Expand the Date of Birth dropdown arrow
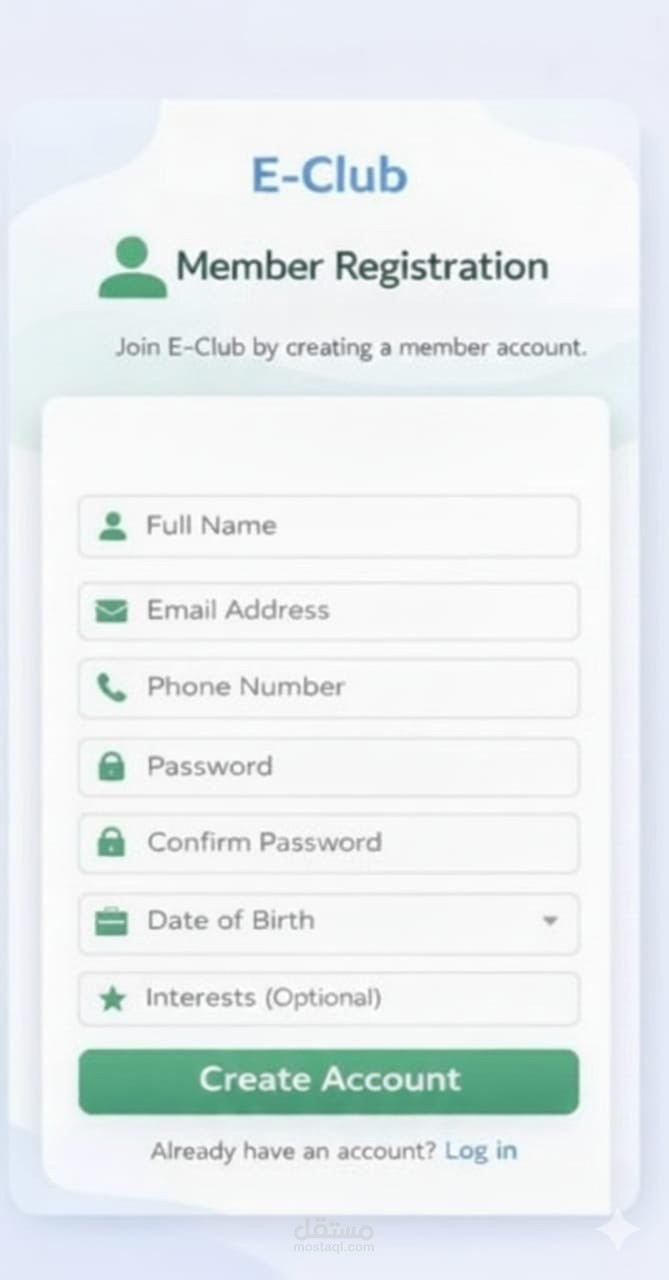 click(x=549, y=920)
